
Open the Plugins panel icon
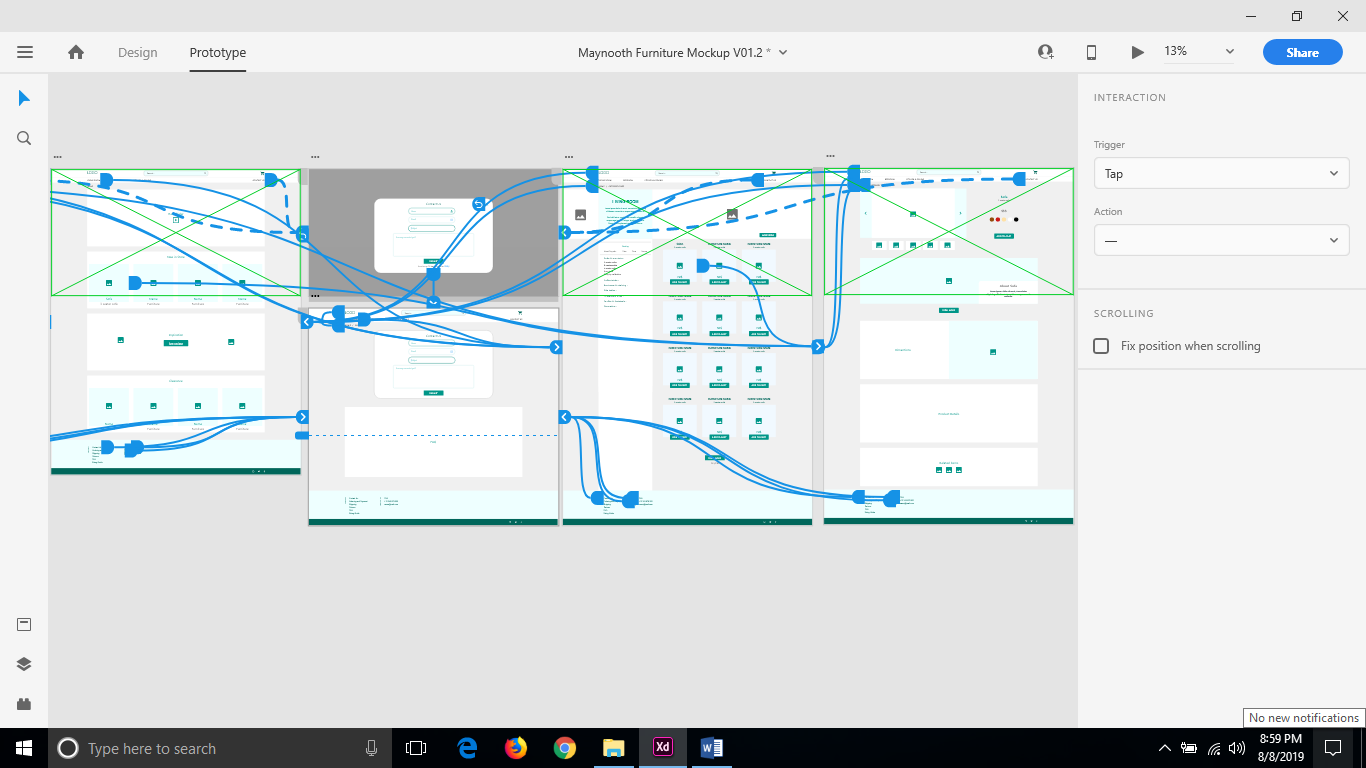(24, 703)
